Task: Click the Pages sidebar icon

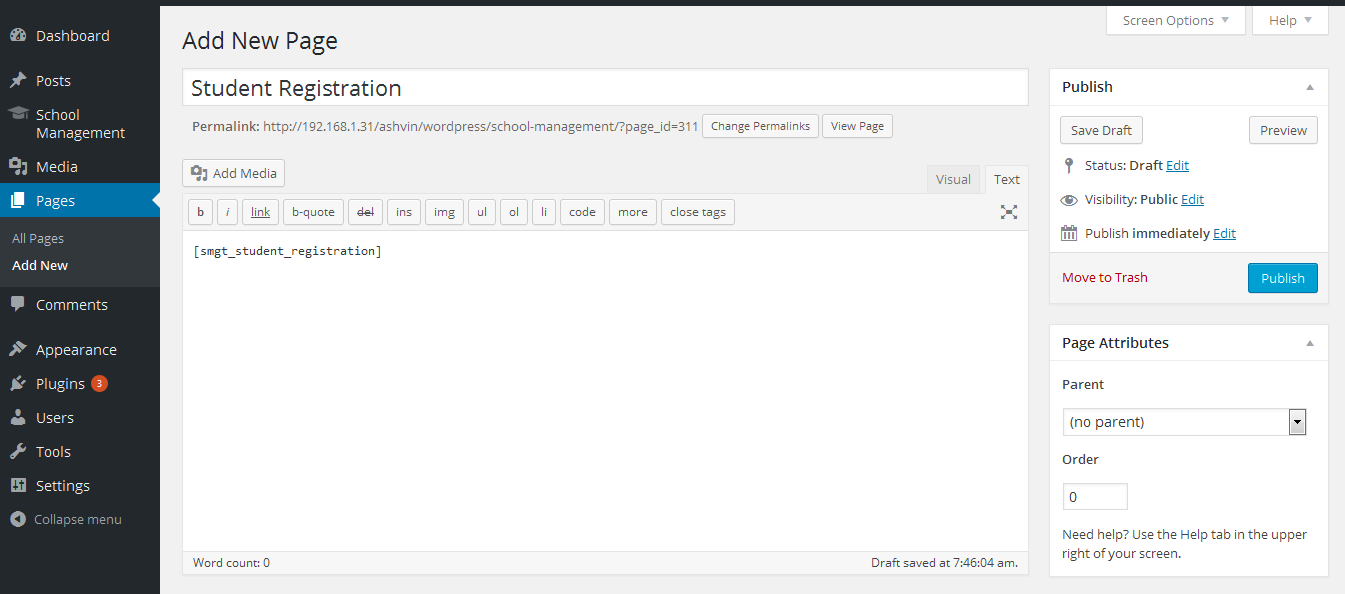Action: 19,200
